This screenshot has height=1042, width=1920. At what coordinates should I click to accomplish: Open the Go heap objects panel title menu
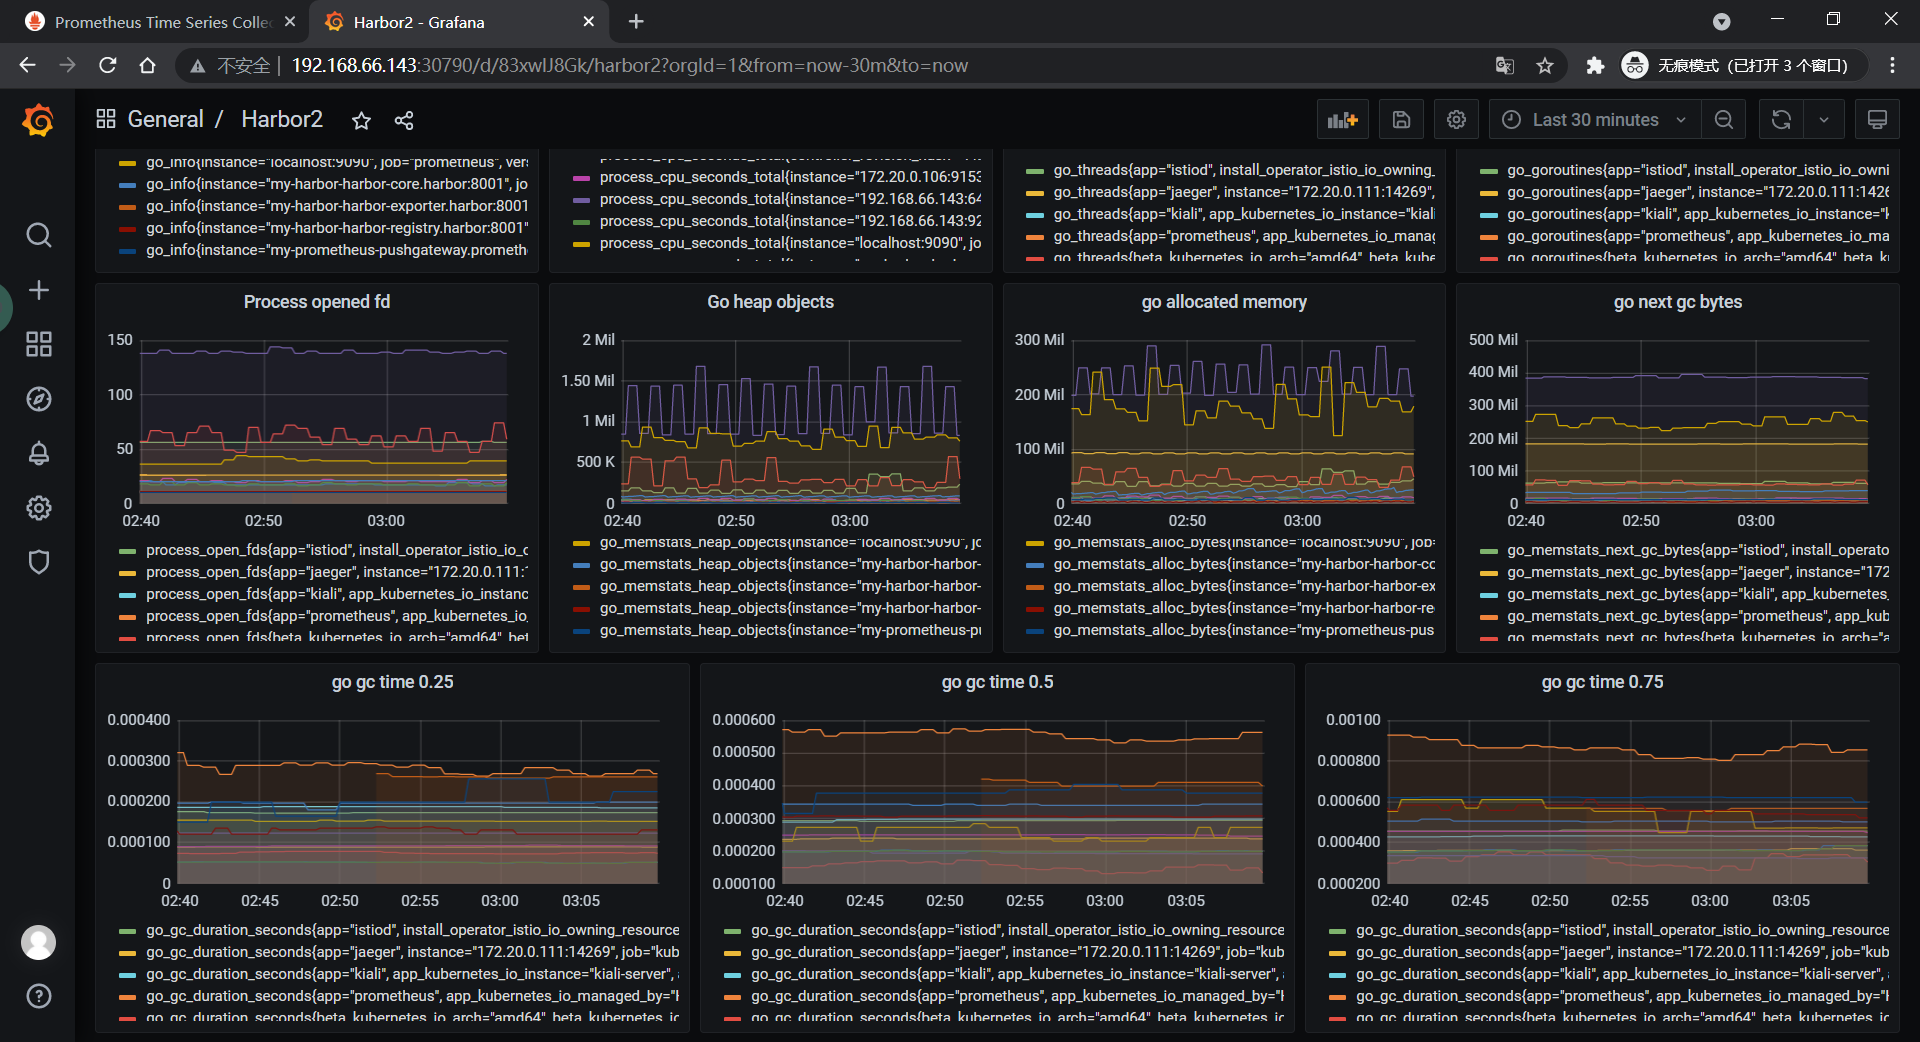click(x=770, y=302)
